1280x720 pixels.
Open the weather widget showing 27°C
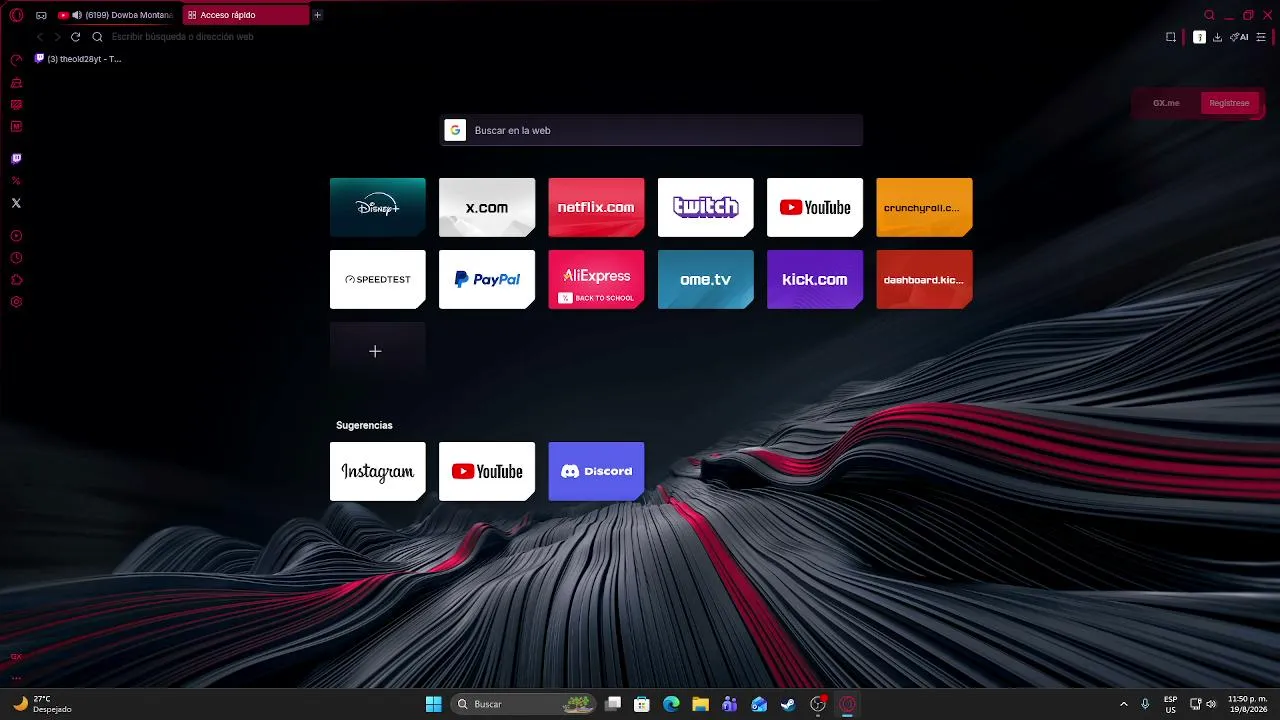(x=42, y=704)
